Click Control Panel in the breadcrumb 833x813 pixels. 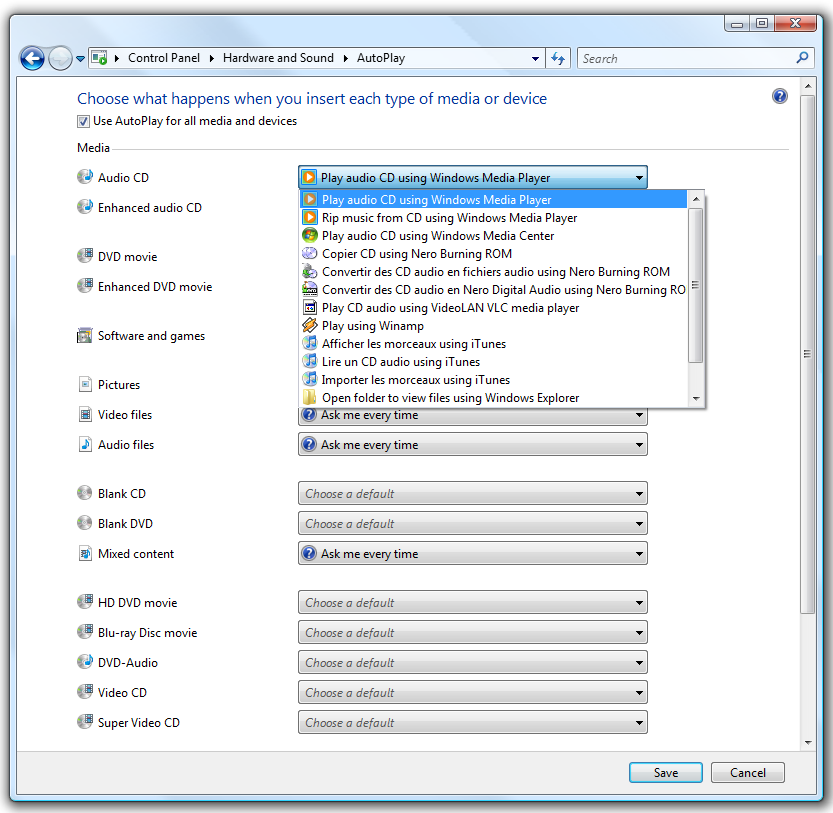pos(164,58)
